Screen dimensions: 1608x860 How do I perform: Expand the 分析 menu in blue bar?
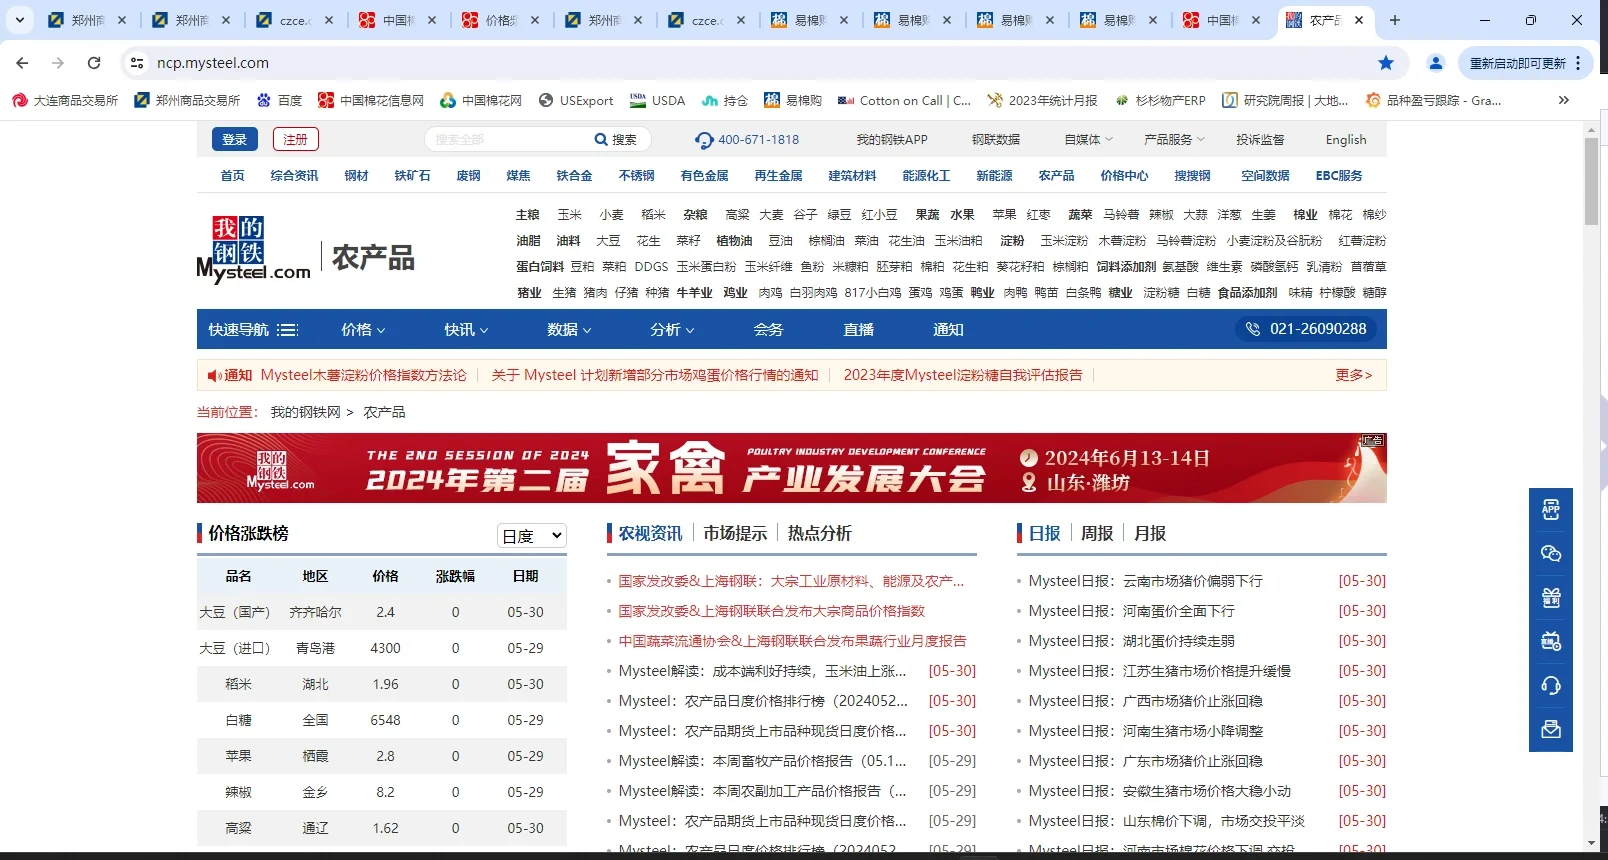point(672,330)
